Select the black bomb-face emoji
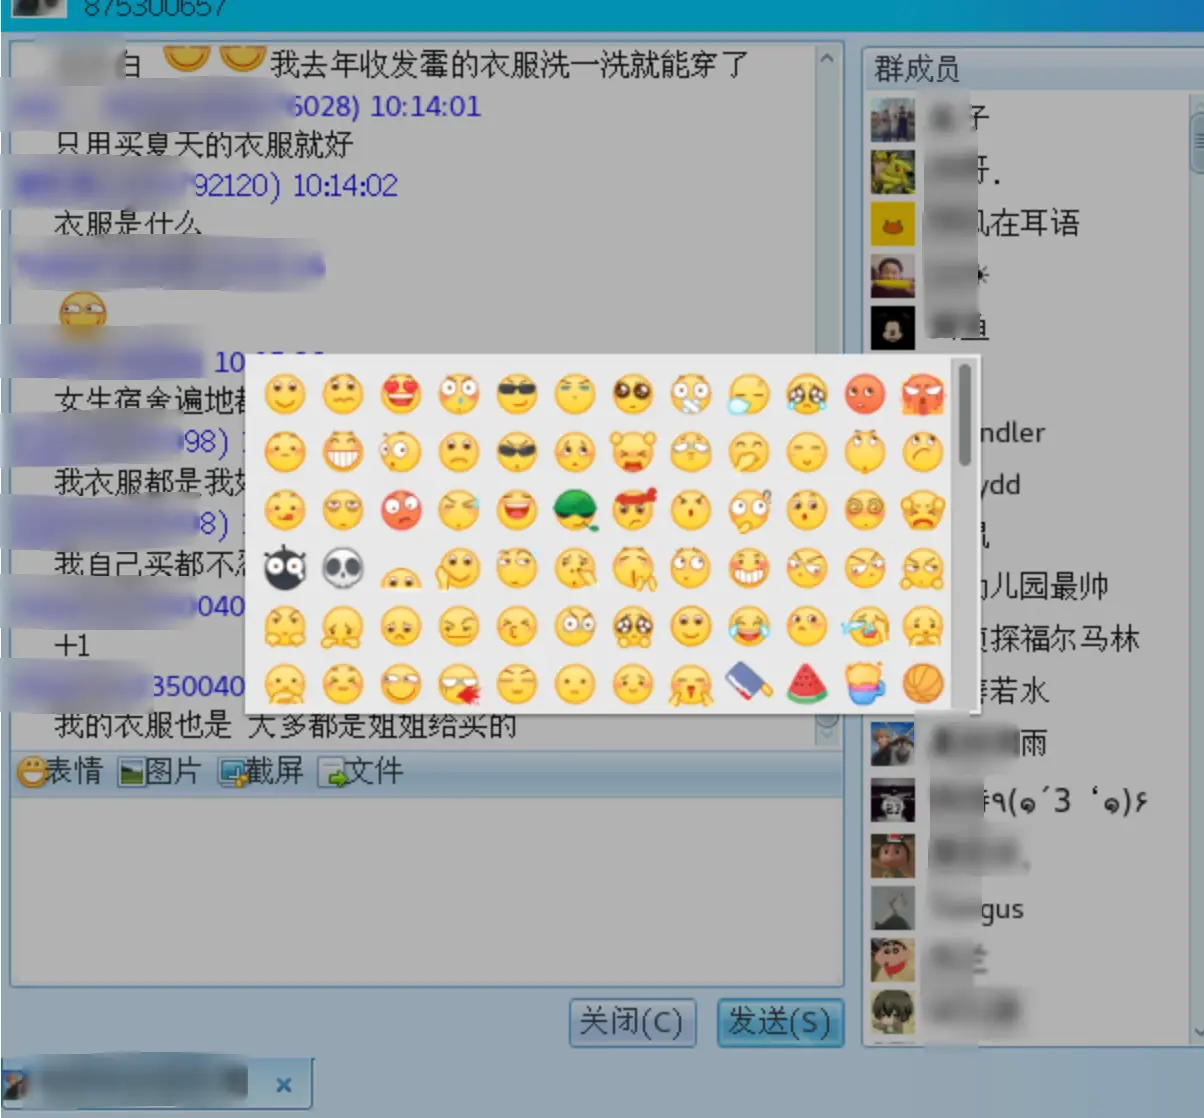Image resolution: width=1204 pixels, height=1118 pixels. 285,567
